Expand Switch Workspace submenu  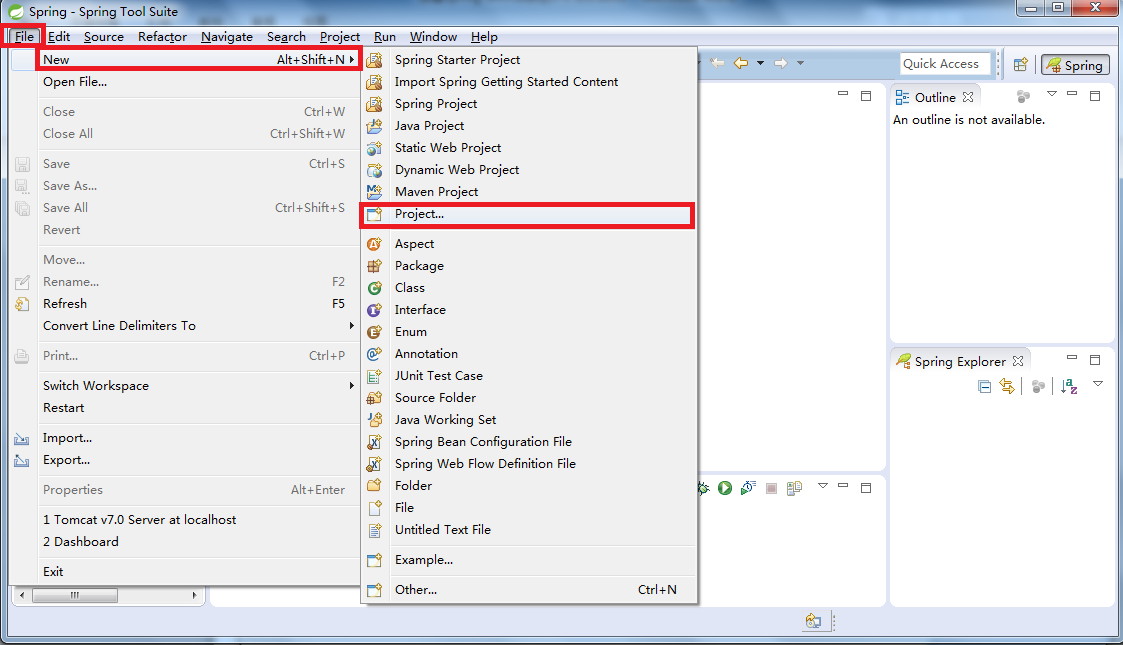point(185,386)
